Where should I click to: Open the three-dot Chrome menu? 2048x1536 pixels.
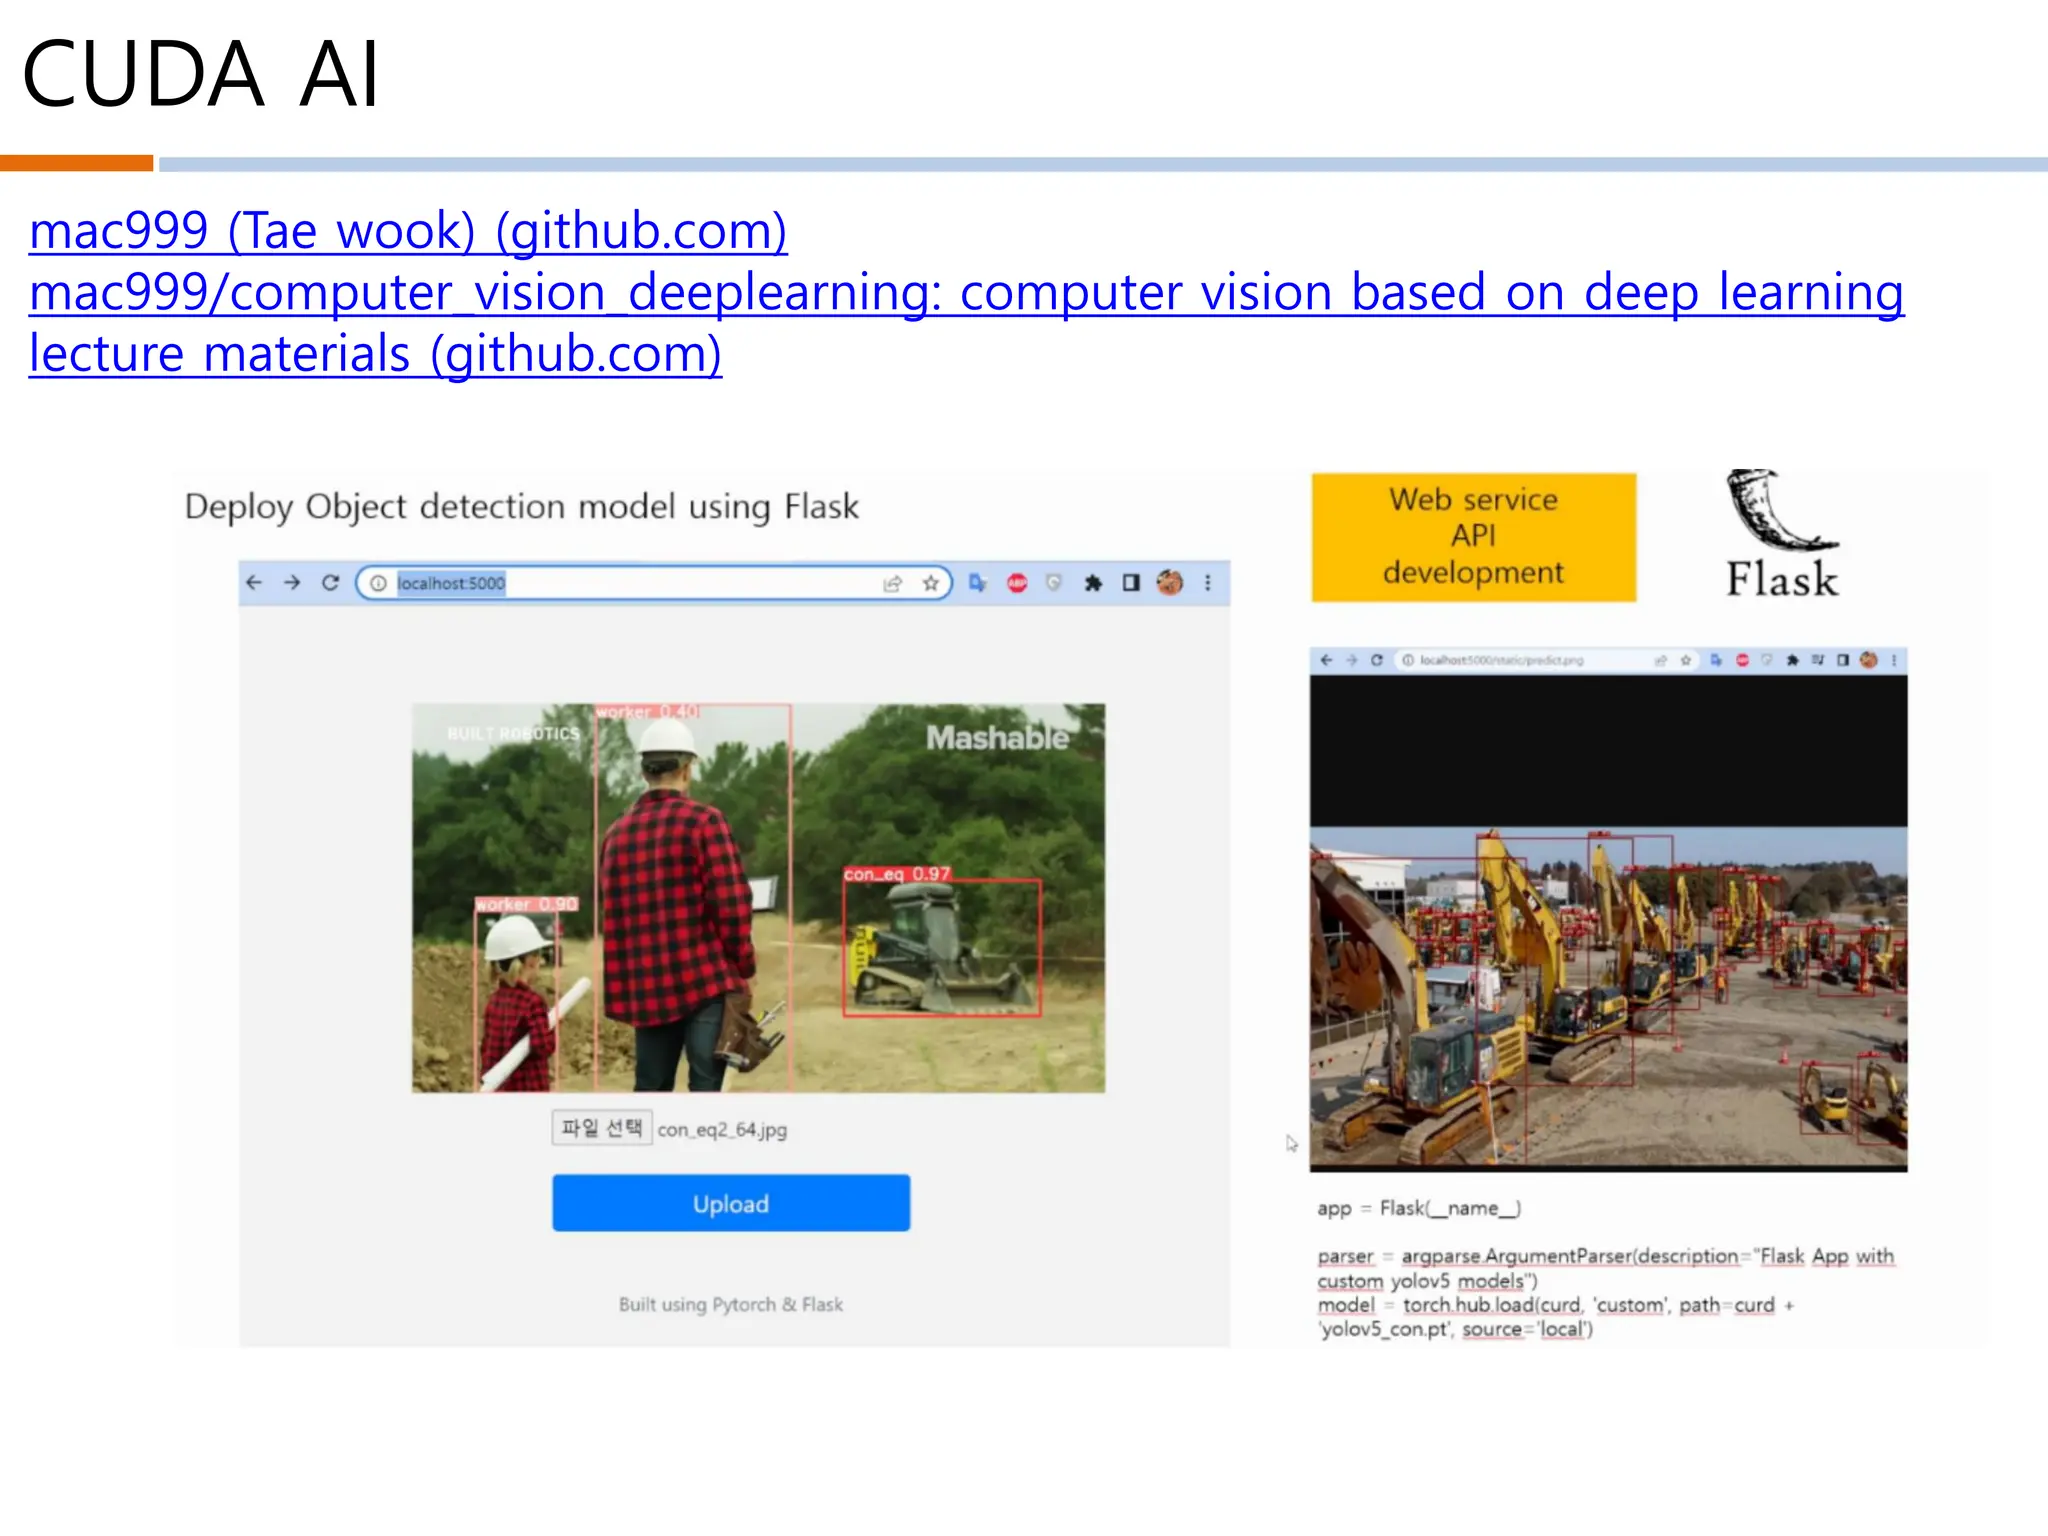pyautogui.click(x=1208, y=583)
